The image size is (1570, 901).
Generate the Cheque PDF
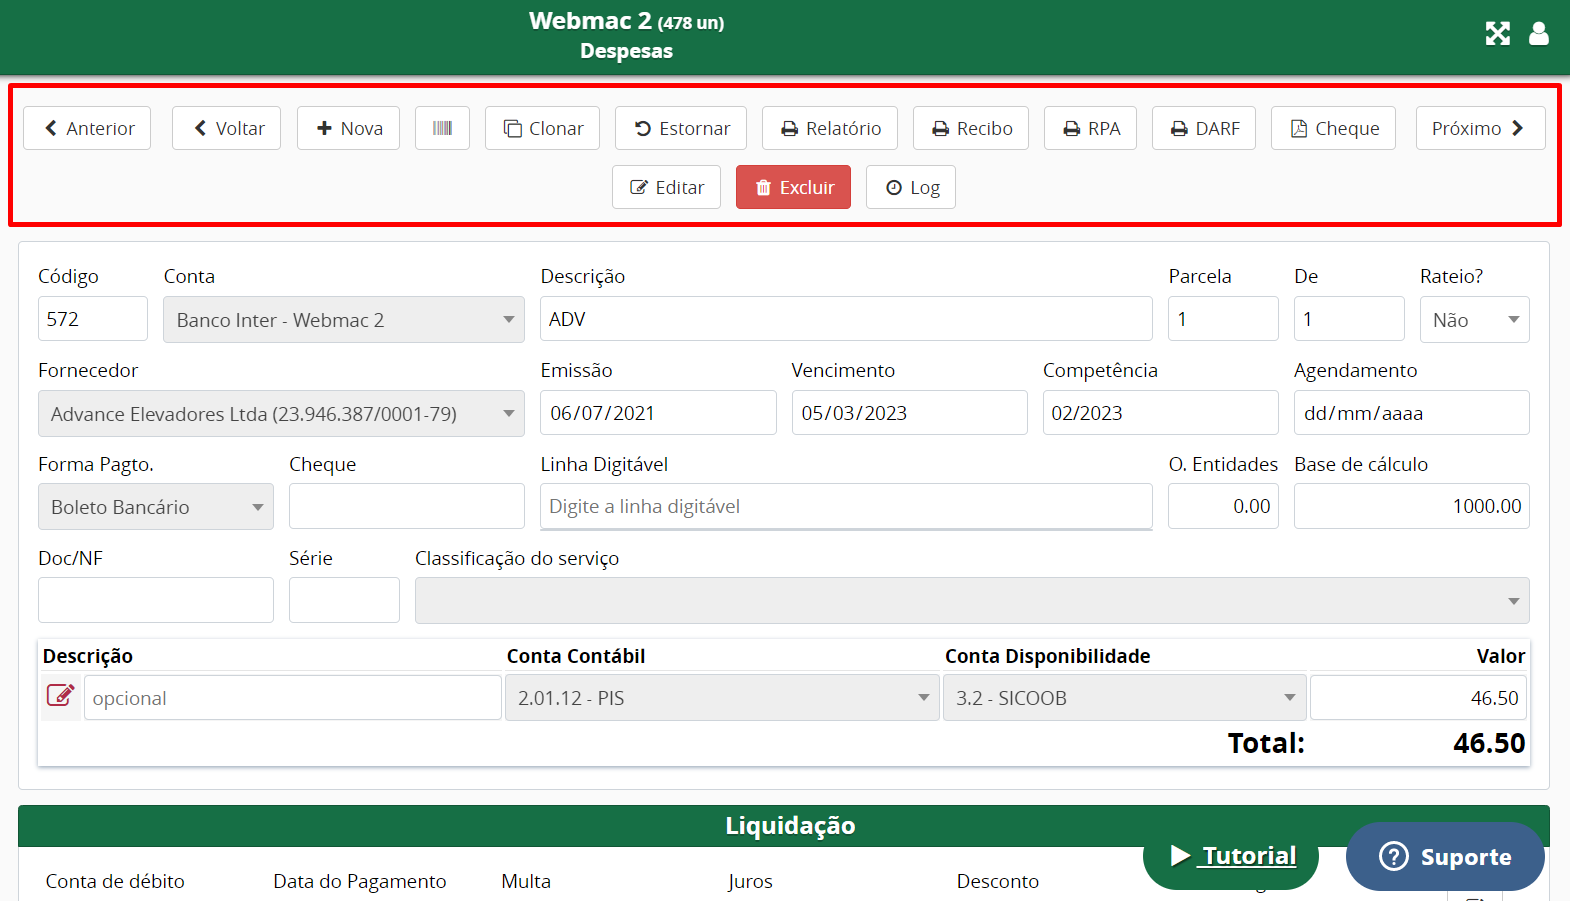pos(1333,128)
